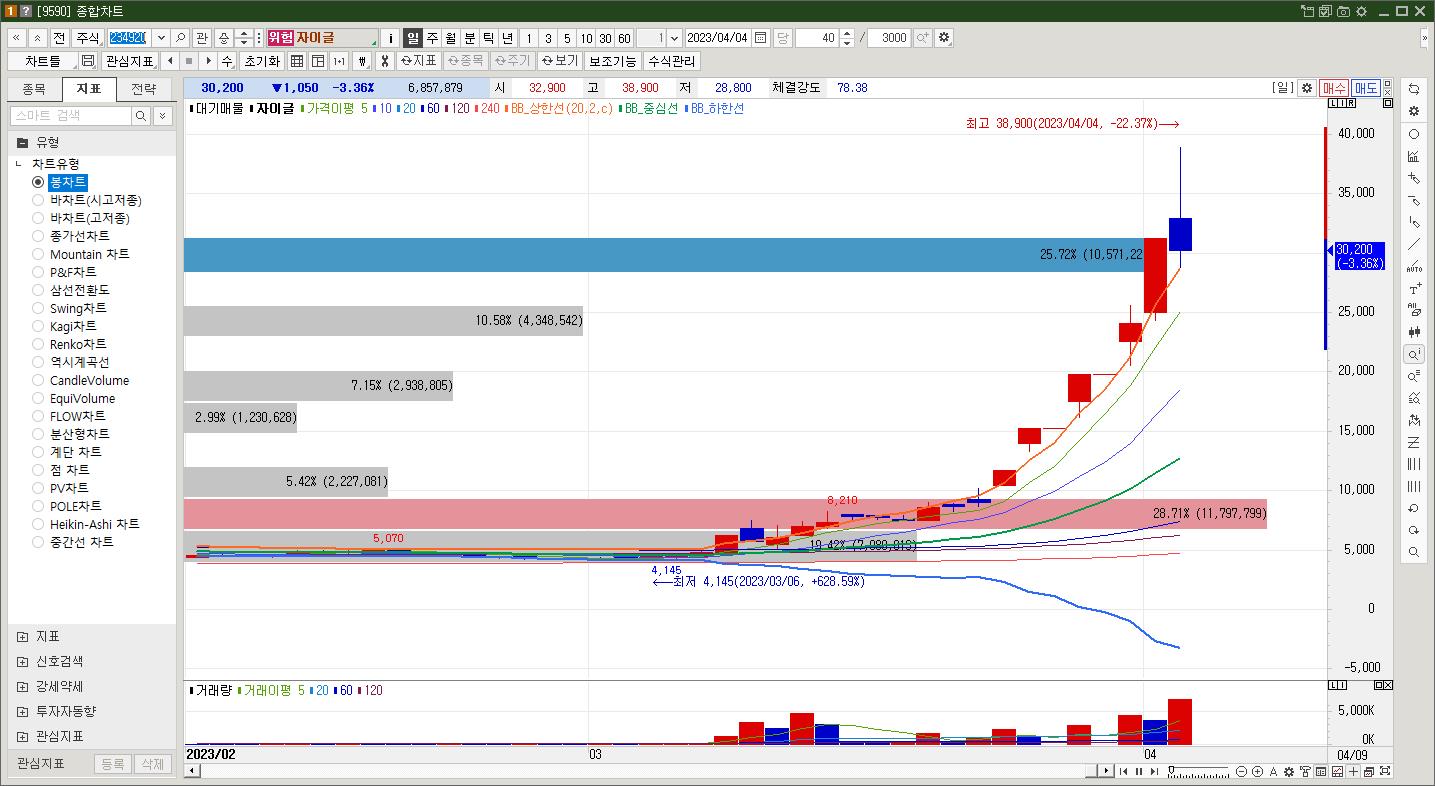The image size is (1435, 786).
Task: Collapse the smart search double-chevron button
Action: [x=163, y=116]
